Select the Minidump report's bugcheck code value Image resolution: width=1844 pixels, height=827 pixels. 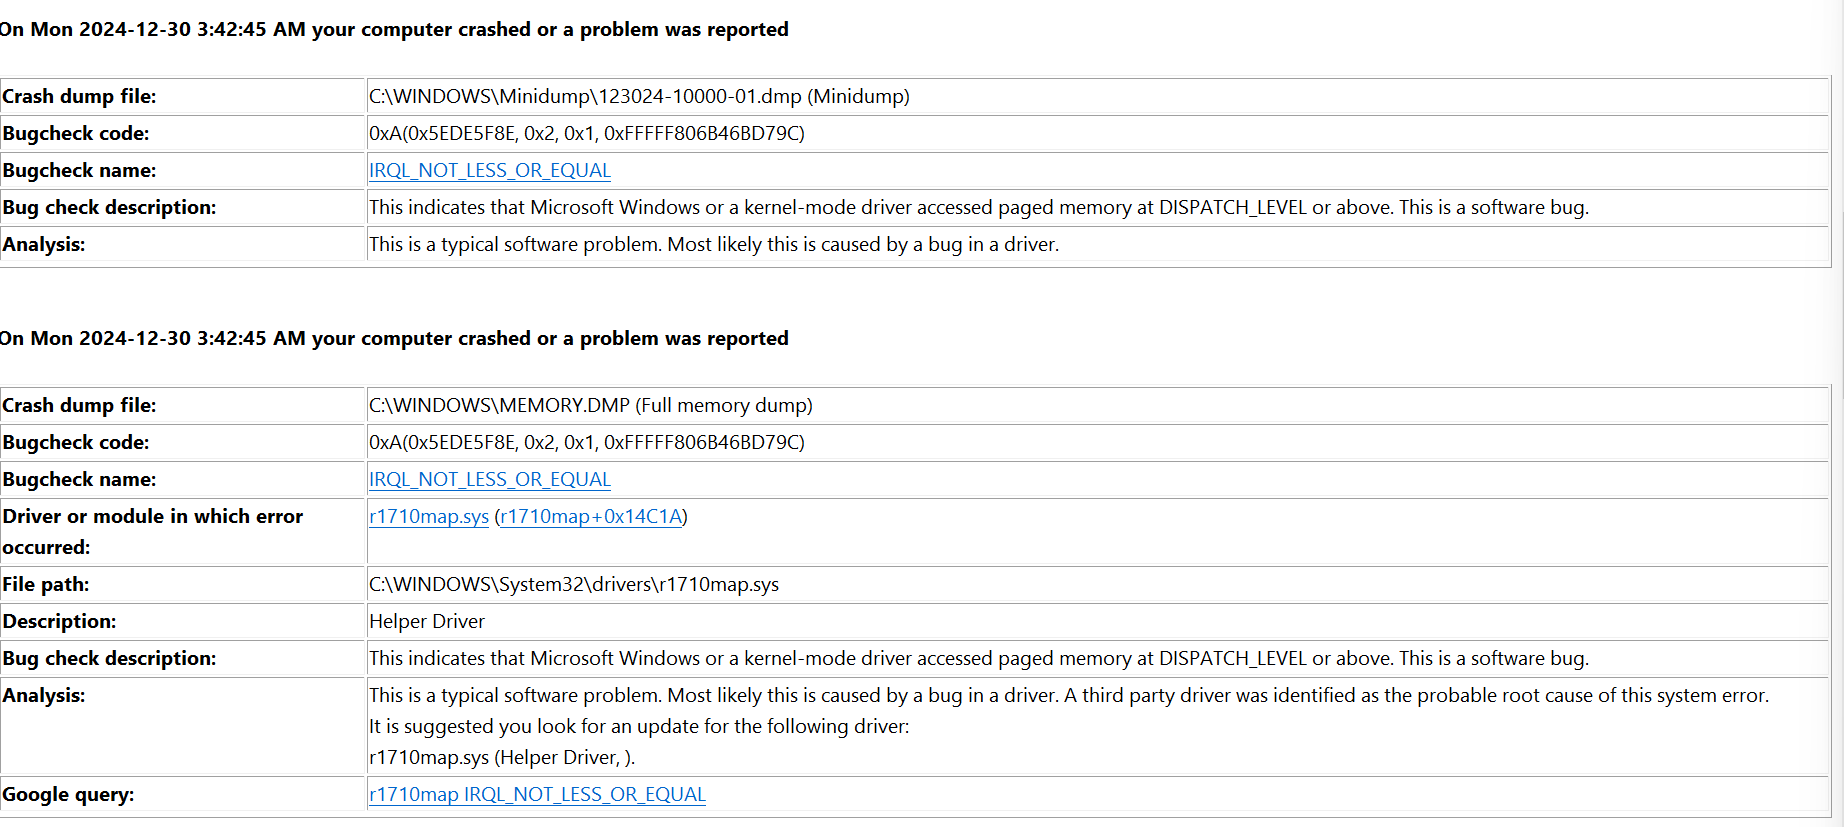click(587, 133)
